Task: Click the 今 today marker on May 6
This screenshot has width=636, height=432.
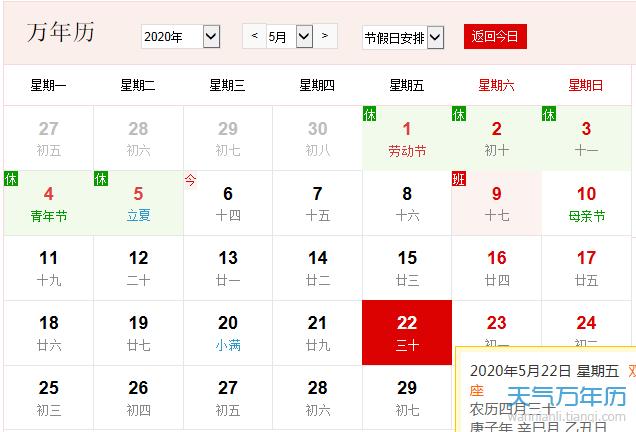Action: (191, 180)
